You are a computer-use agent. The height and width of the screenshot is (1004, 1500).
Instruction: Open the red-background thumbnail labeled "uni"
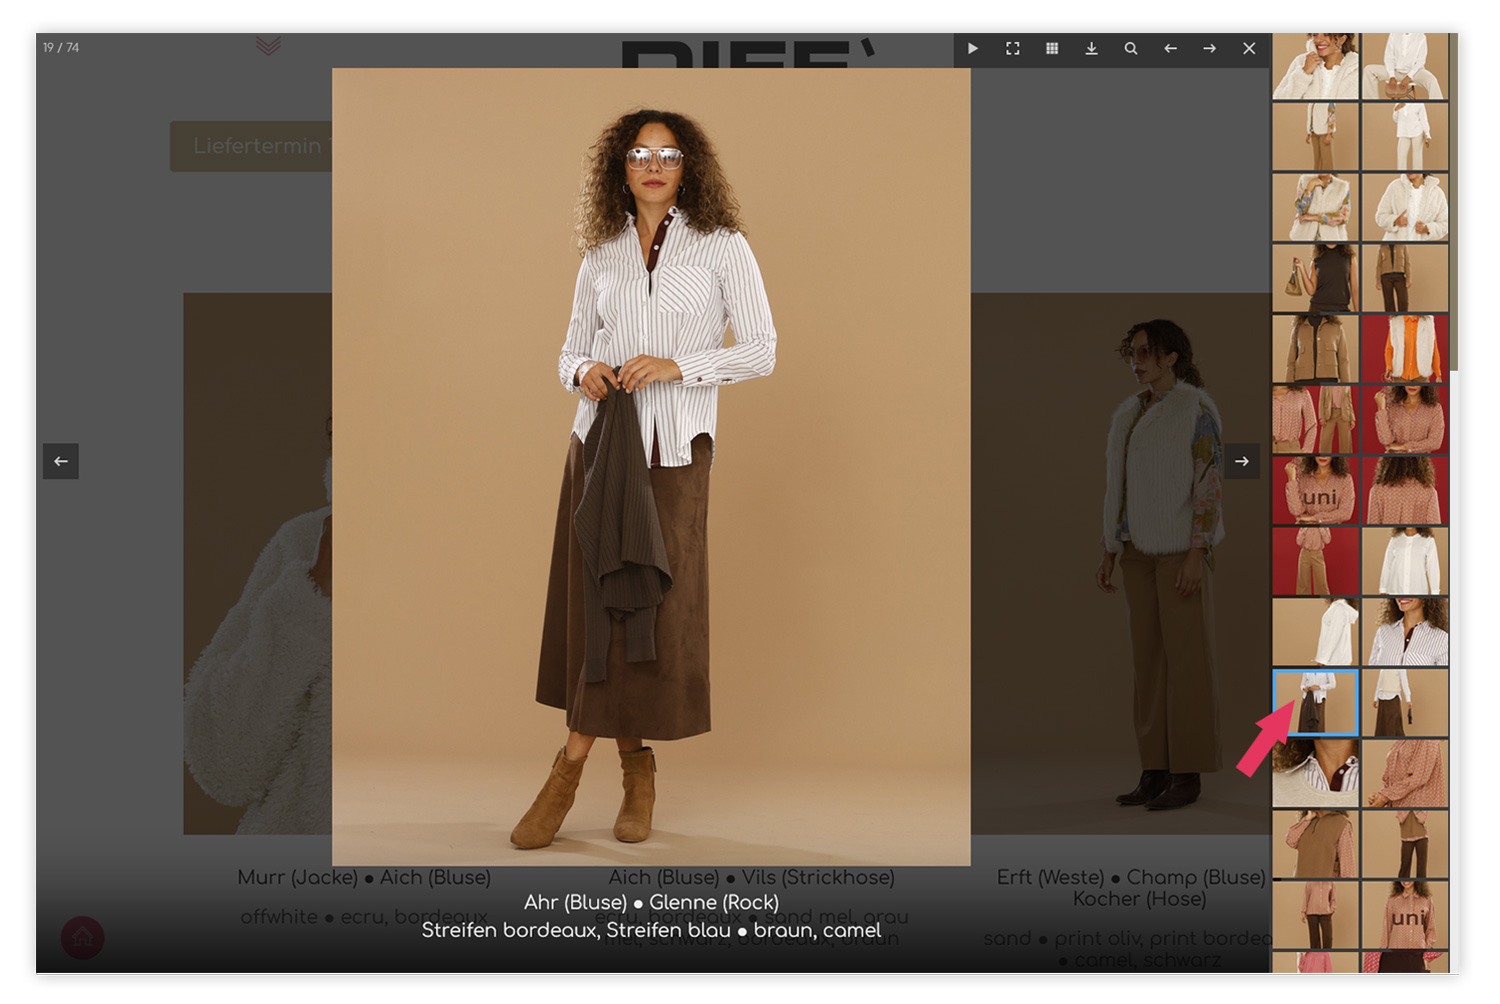tap(1315, 491)
